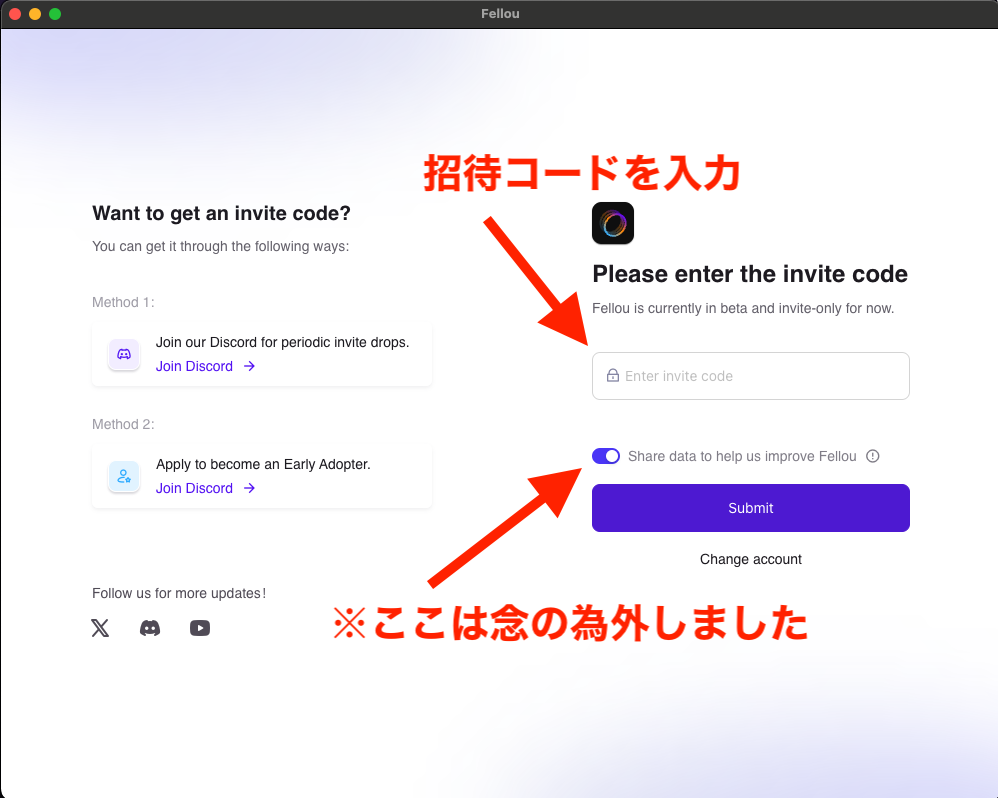Click 'Apply to become an Early Adopter.' text
The height and width of the screenshot is (798, 998).
click(x=263, y=465)
